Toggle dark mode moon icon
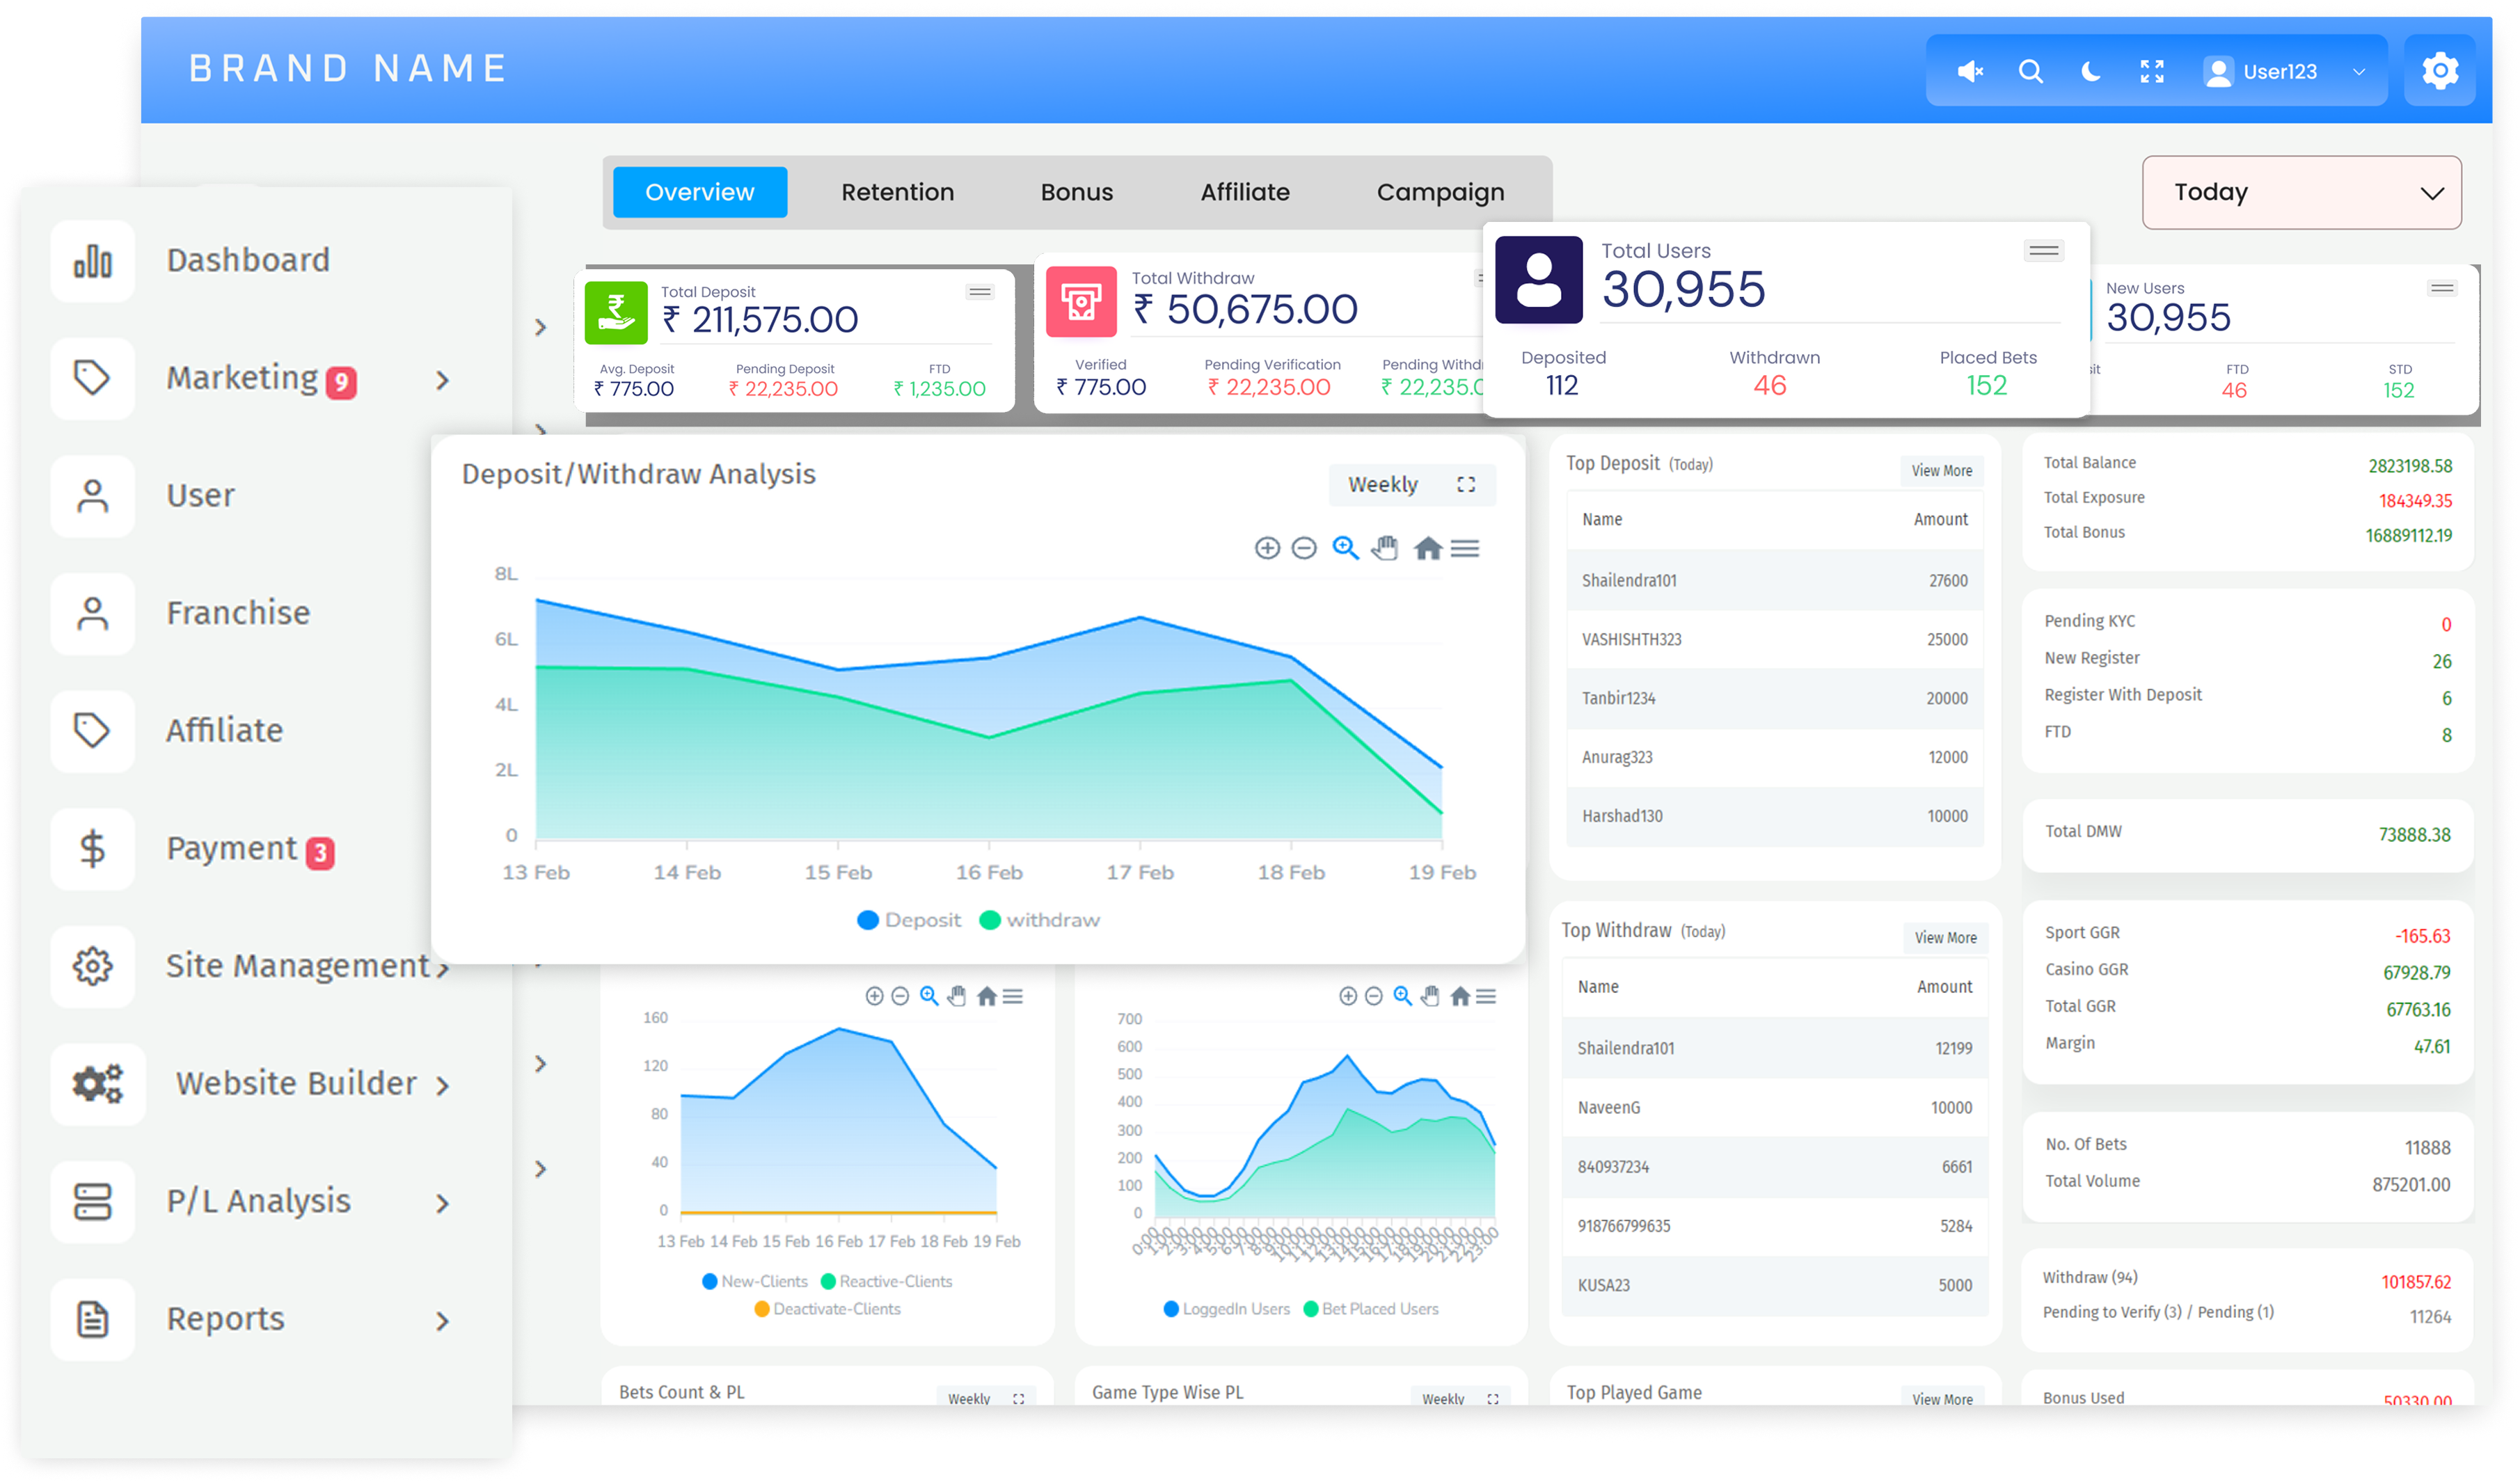 tap(2090, 71)
